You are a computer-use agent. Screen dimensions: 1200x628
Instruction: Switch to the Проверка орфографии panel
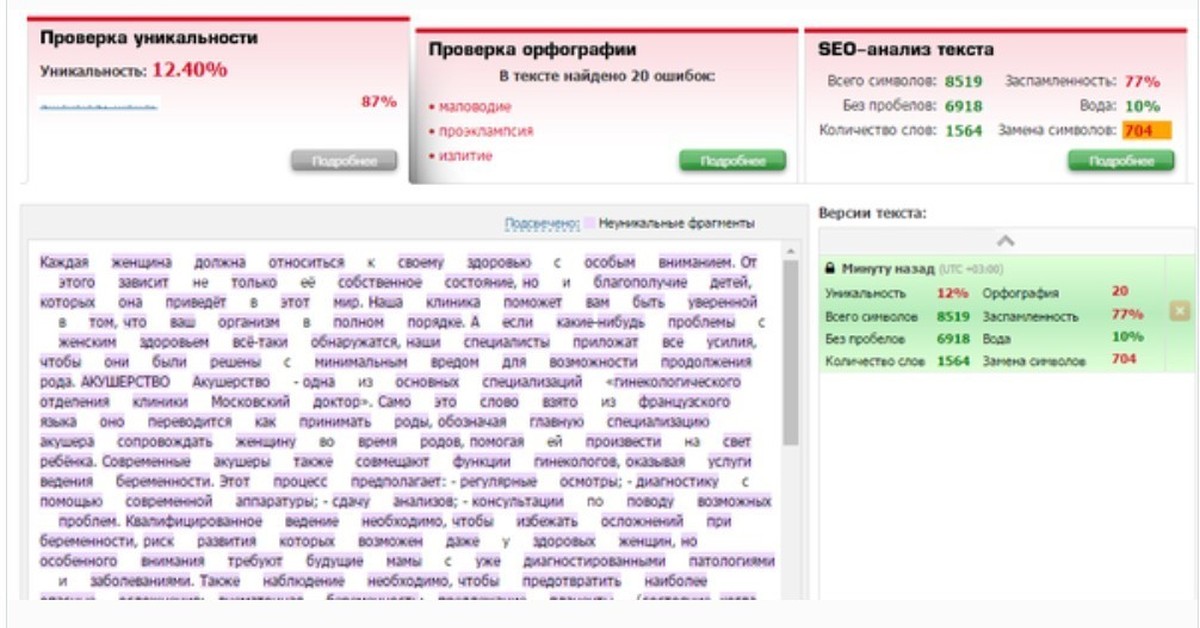[x=532, y=49]
